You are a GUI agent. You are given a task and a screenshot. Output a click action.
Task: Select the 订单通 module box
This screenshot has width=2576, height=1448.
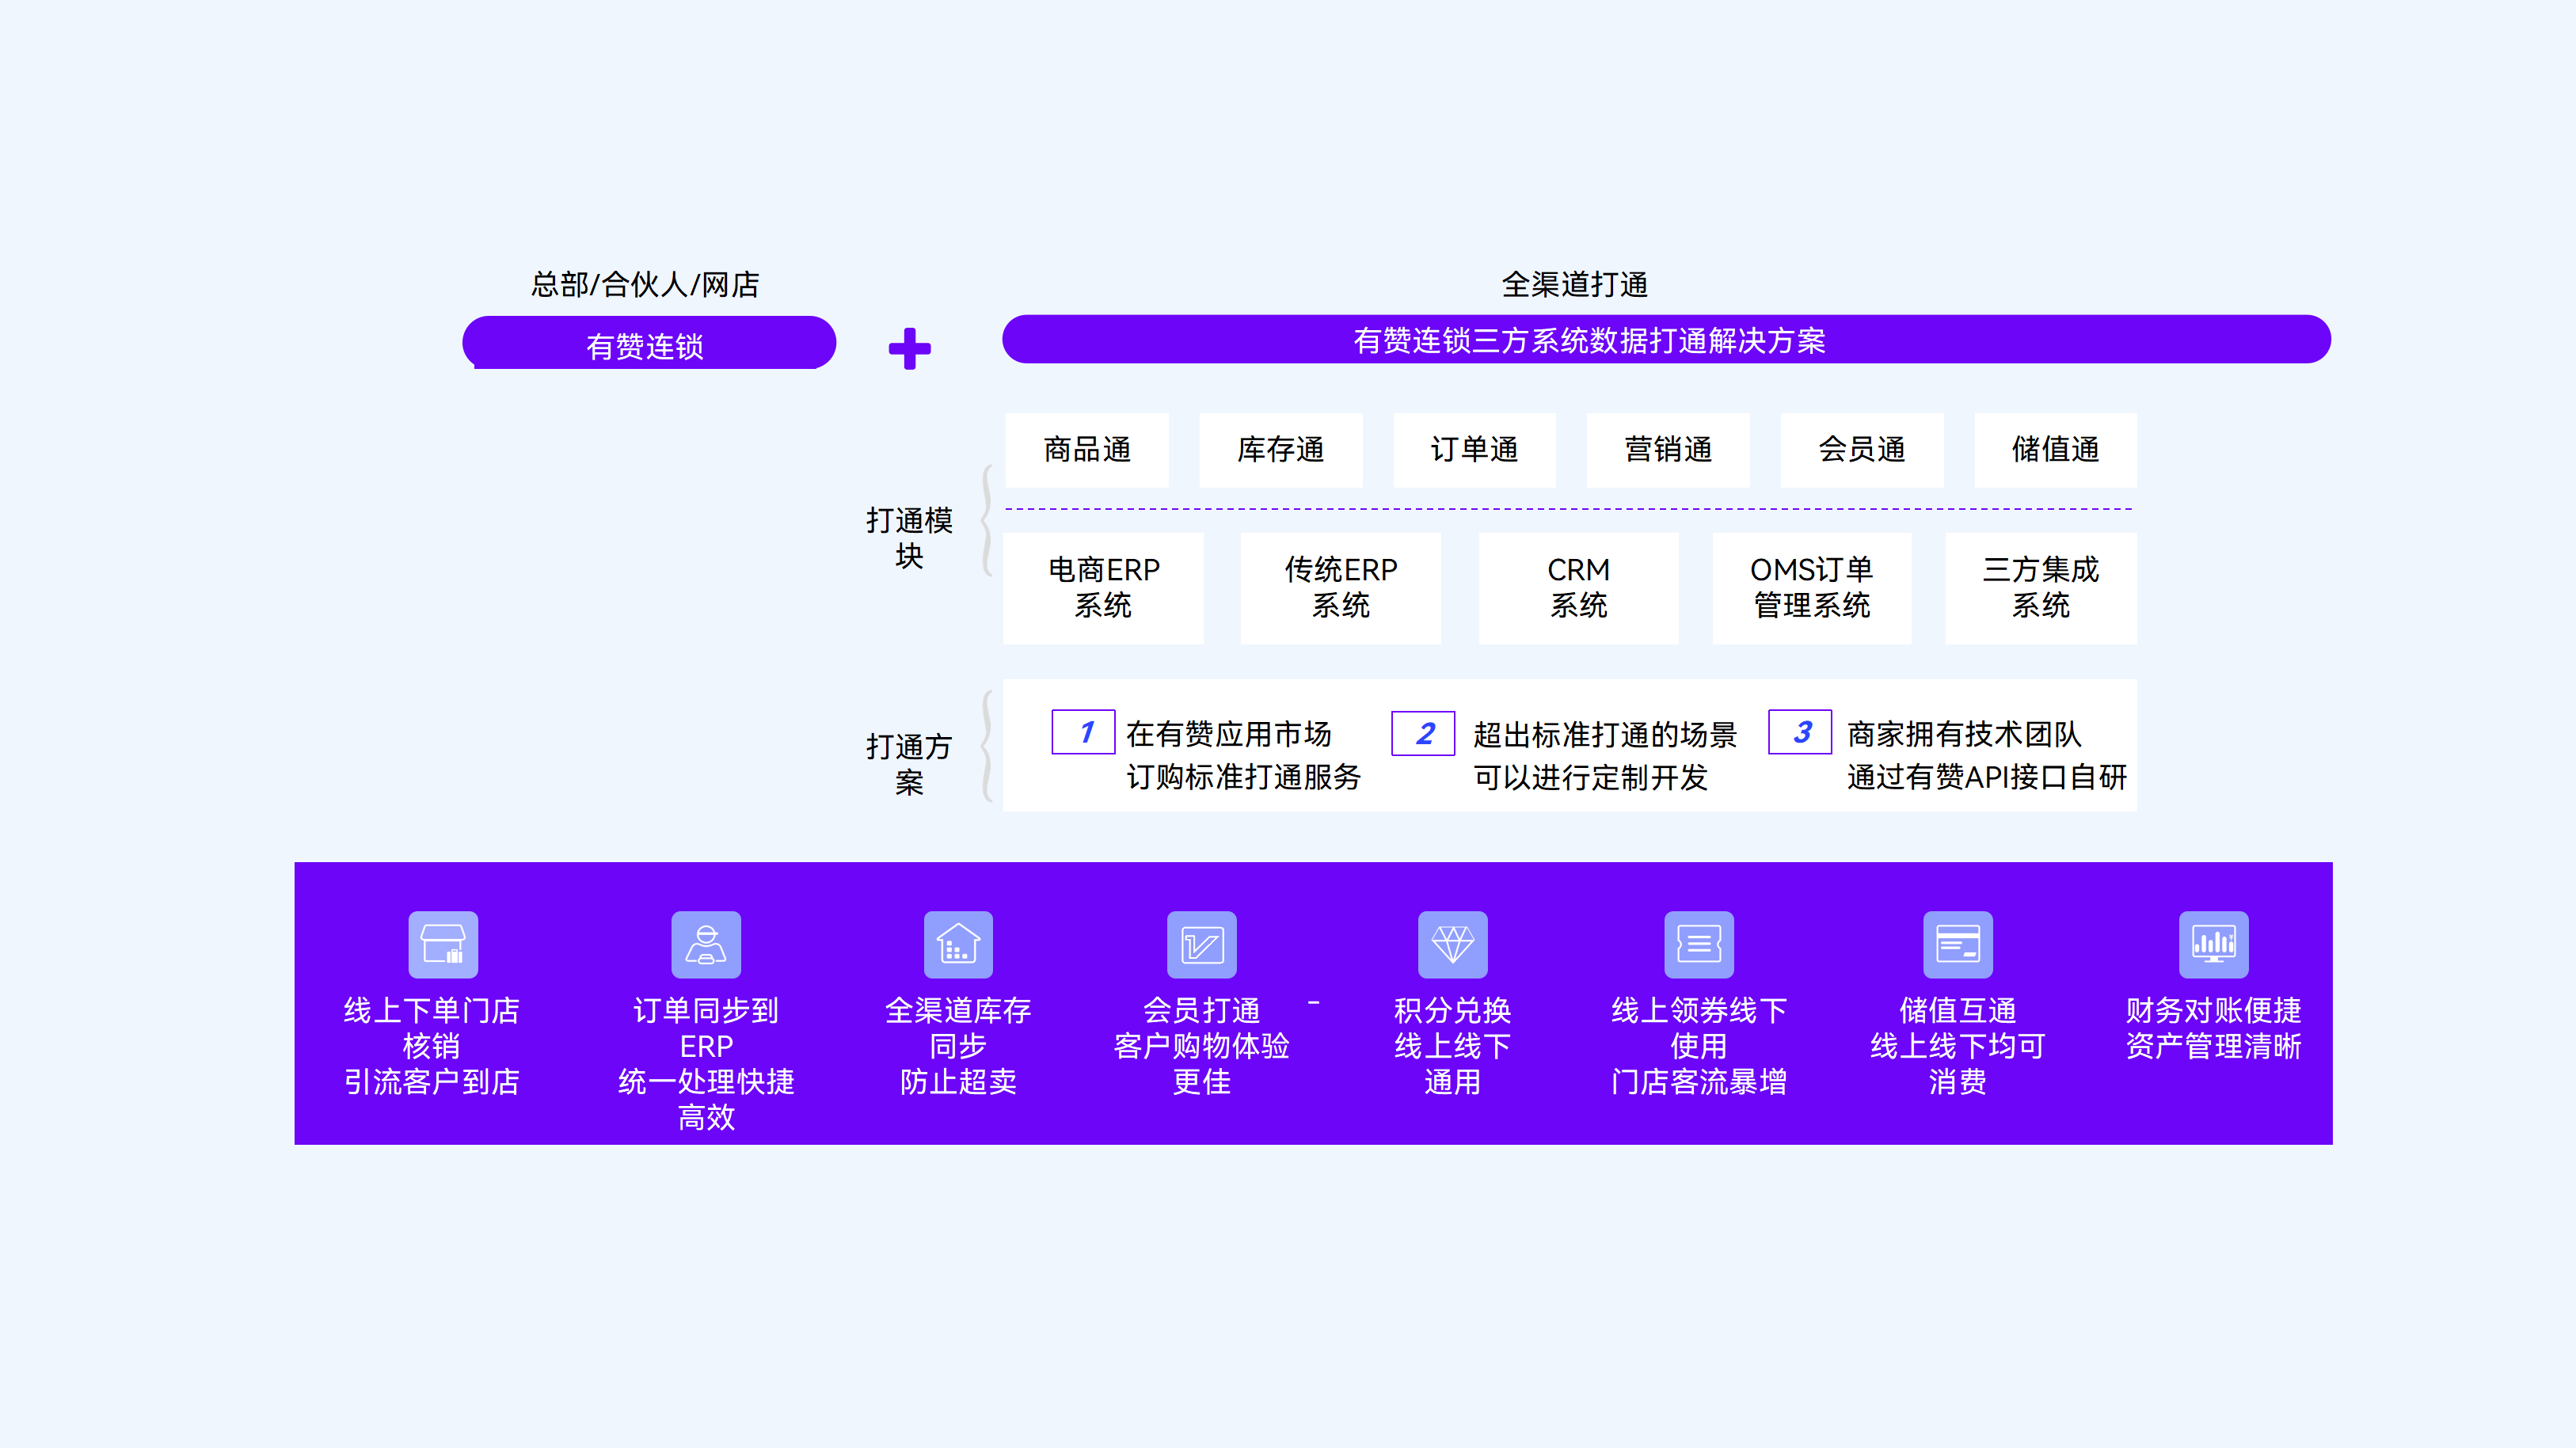pyautogui.click(x=1475, y=450)
